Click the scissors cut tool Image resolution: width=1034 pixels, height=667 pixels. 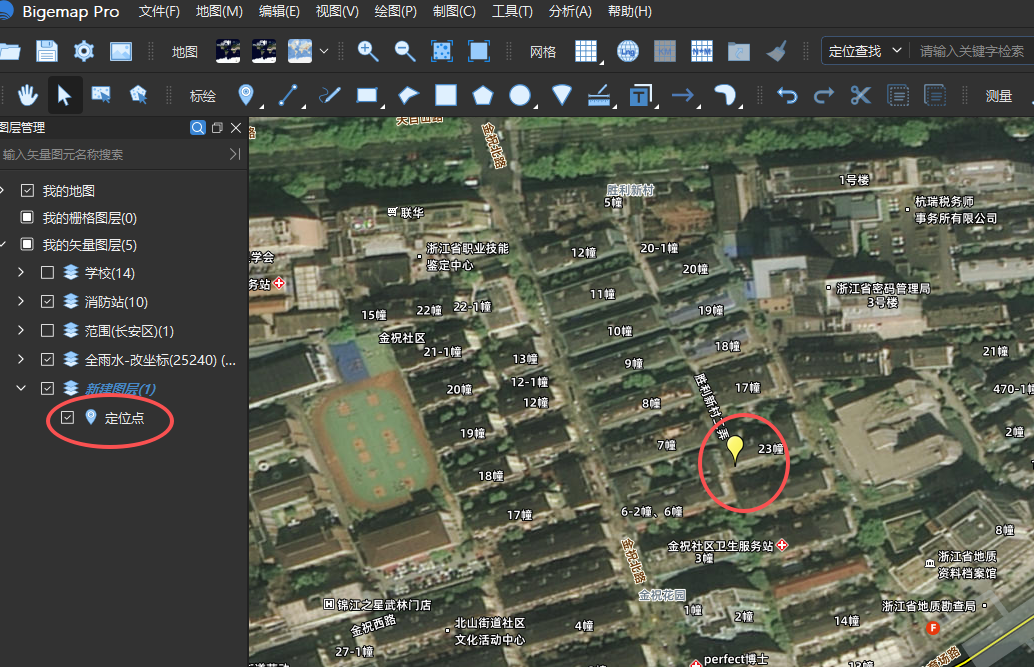(861, 96)
